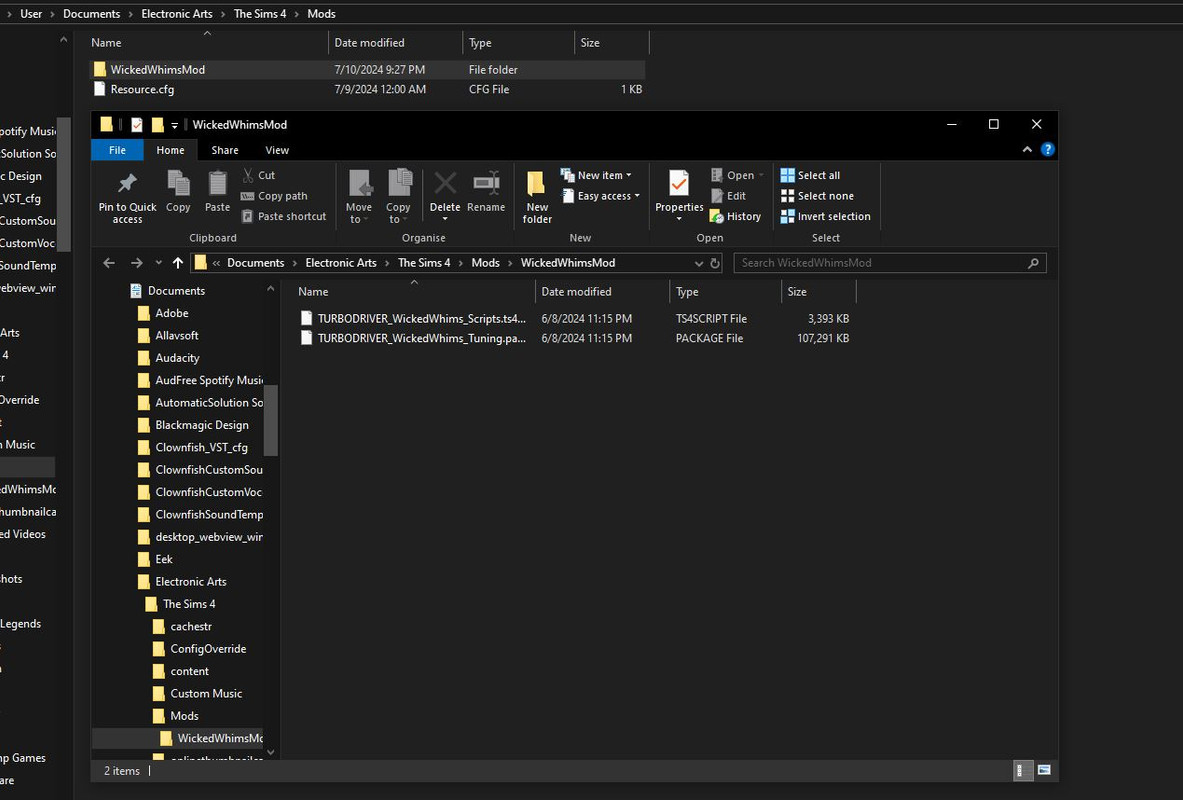Click the Properties quick access toolbar icon
The image size is (1183, 800).
[x=137, y=125]
